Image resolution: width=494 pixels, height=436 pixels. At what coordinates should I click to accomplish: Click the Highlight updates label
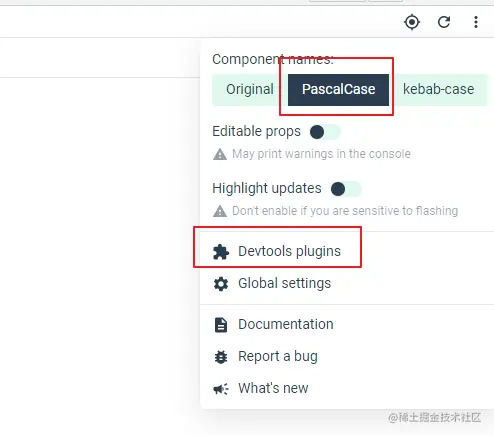pyautogui.click(x=267, y=188)
